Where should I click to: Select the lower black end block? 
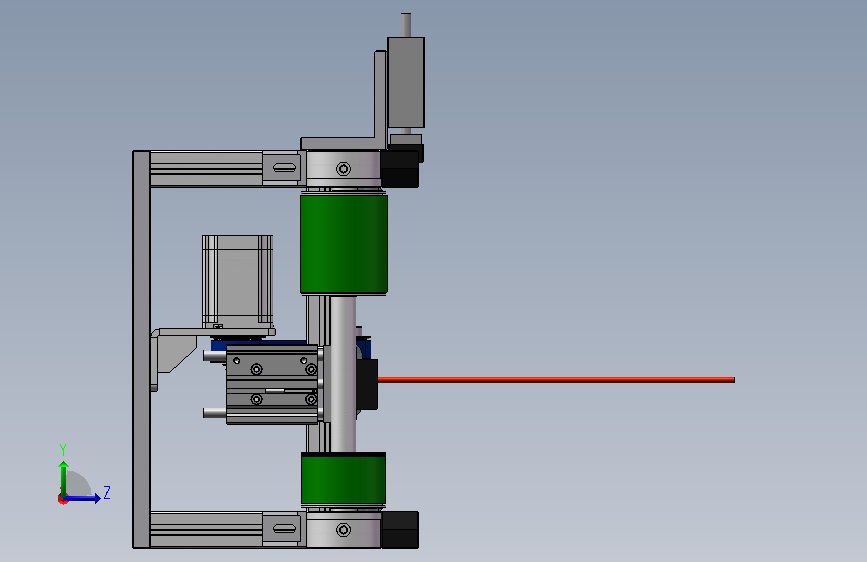click(x=400, y=530)
